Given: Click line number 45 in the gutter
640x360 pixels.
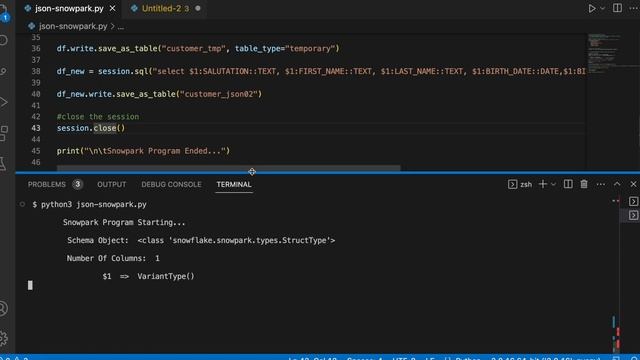Looking at the screenshot, I should 36,151.
